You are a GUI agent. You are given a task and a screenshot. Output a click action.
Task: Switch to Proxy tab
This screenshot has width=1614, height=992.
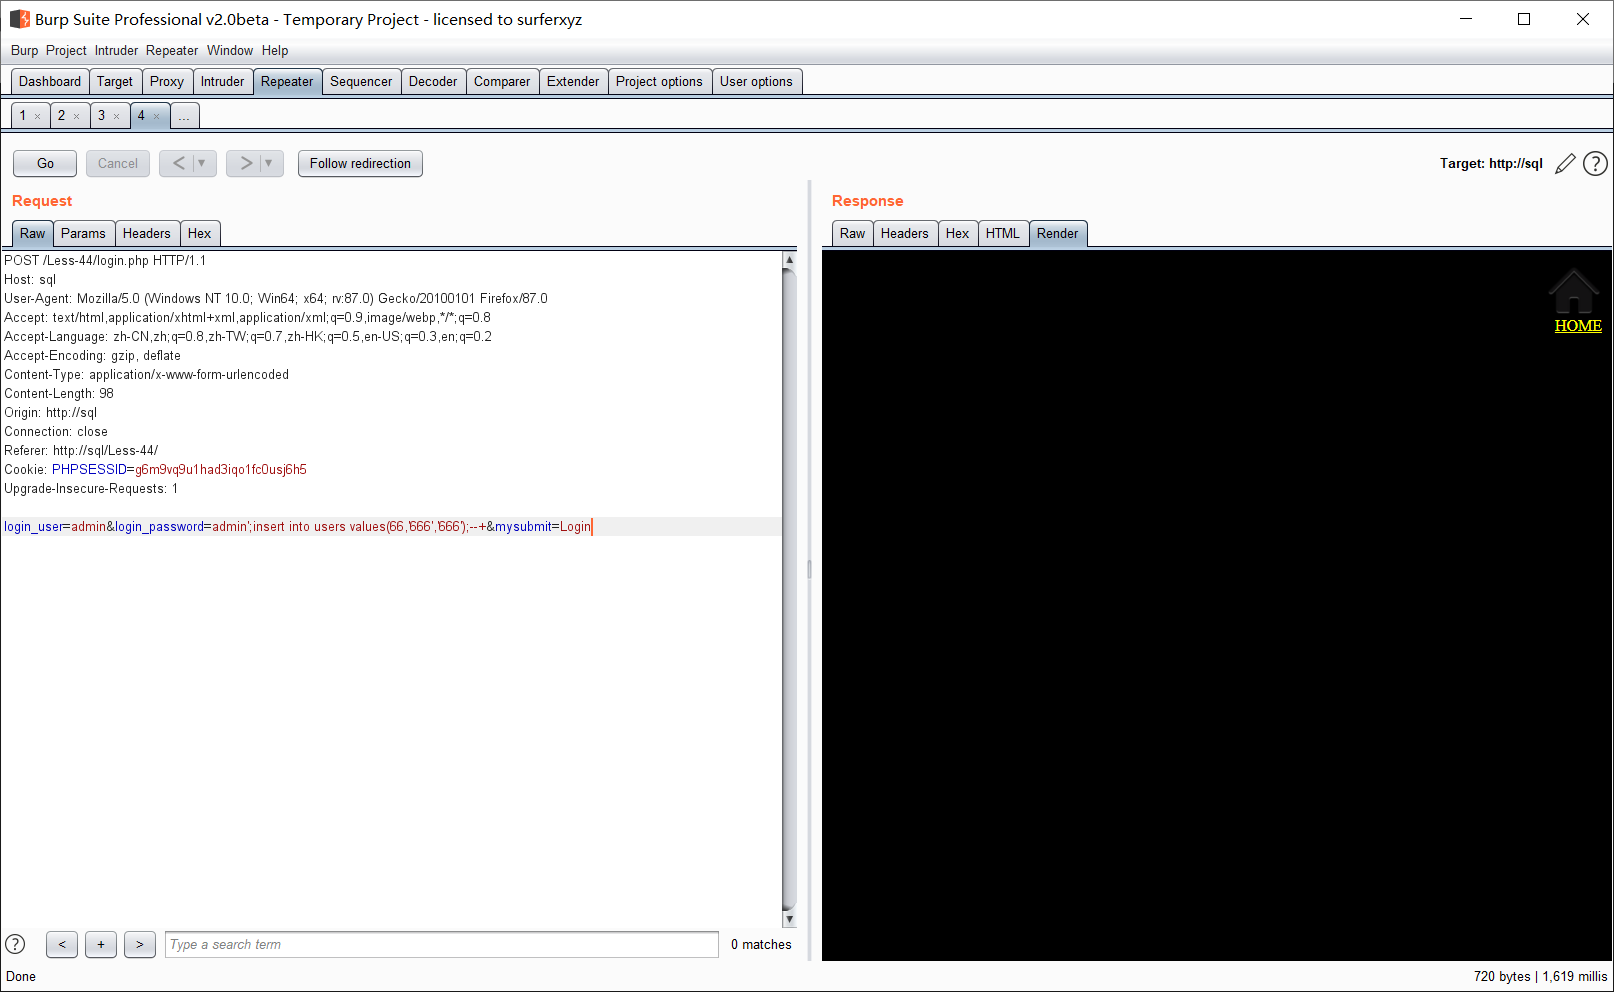[167, 82]
